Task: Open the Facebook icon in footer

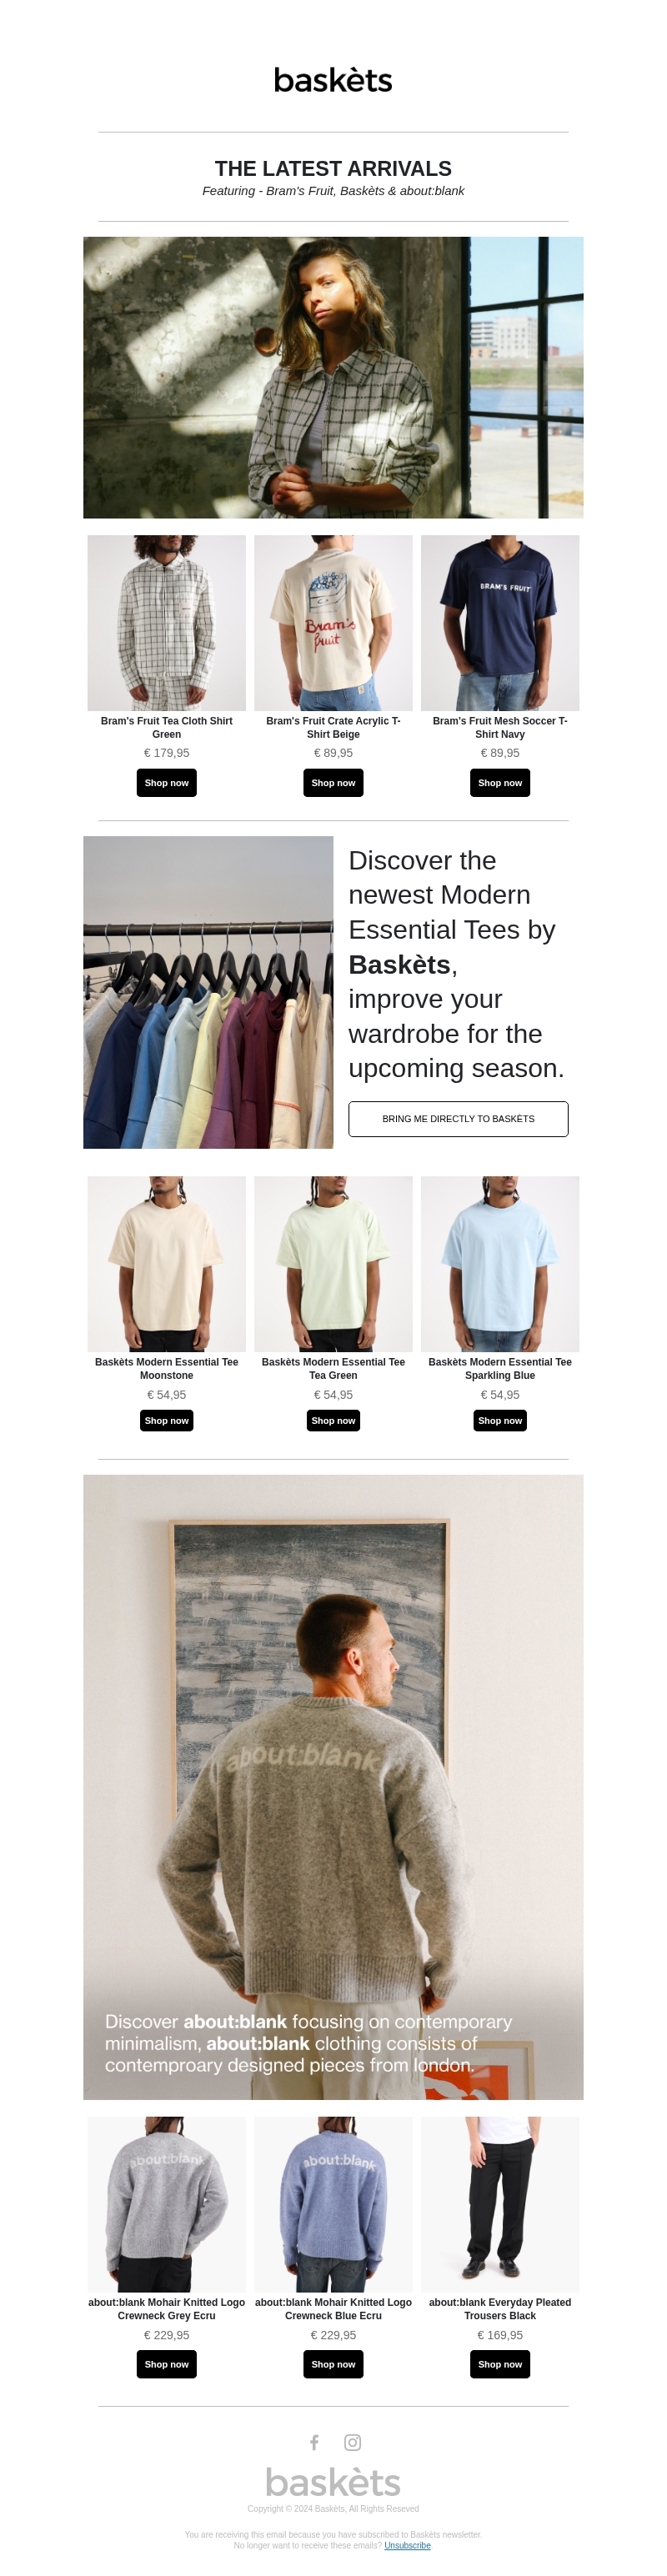Action: click(x=314, y=2441)
